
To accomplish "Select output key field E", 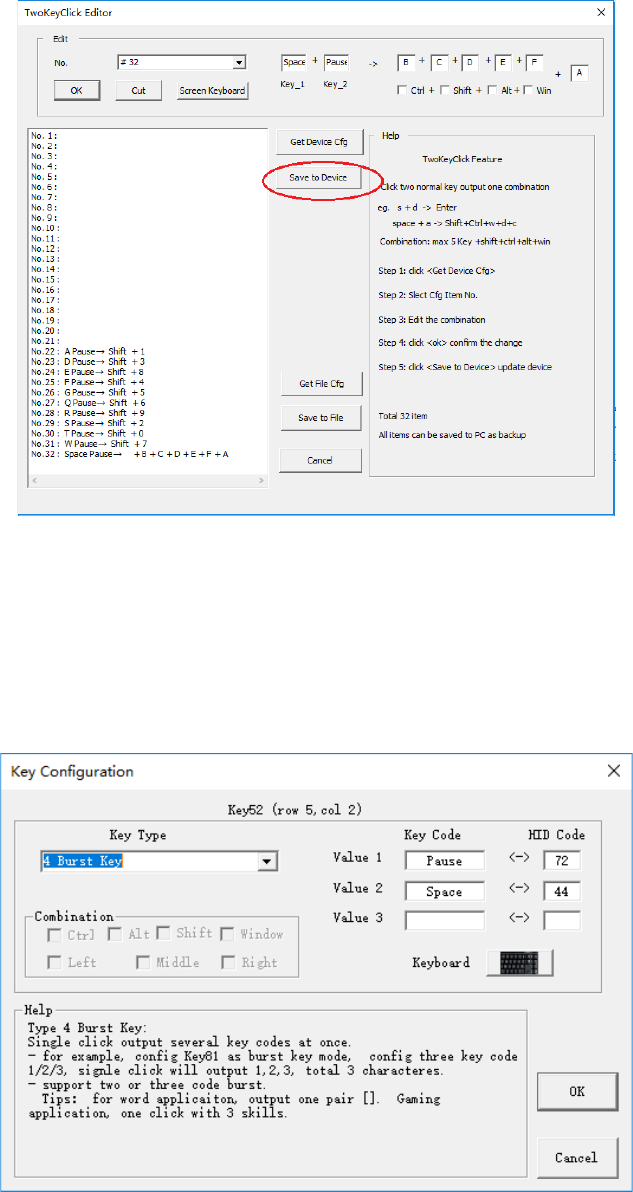I will tap(504, 62).
